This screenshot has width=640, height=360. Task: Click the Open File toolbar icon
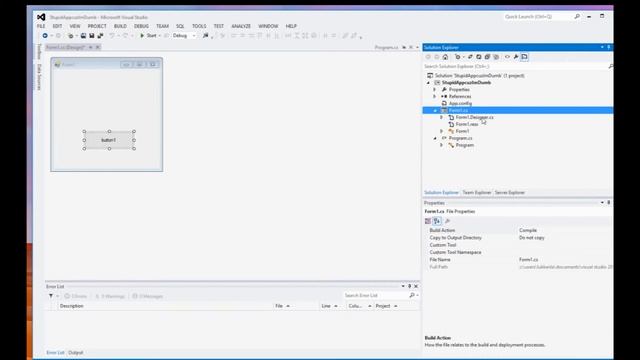(83, 36)
